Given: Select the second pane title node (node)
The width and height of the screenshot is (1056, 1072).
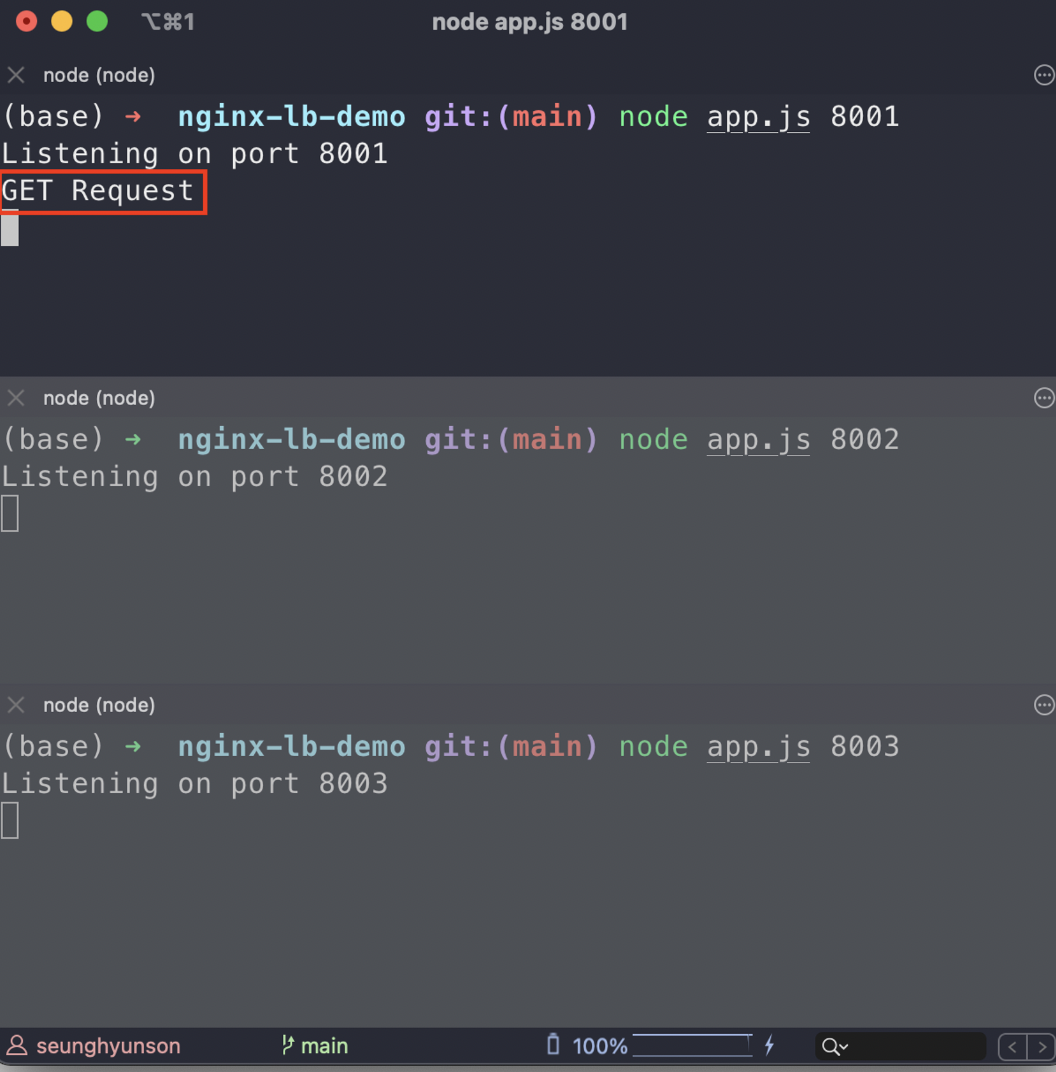Looking at the screenshot, I should tap(99, 398).
